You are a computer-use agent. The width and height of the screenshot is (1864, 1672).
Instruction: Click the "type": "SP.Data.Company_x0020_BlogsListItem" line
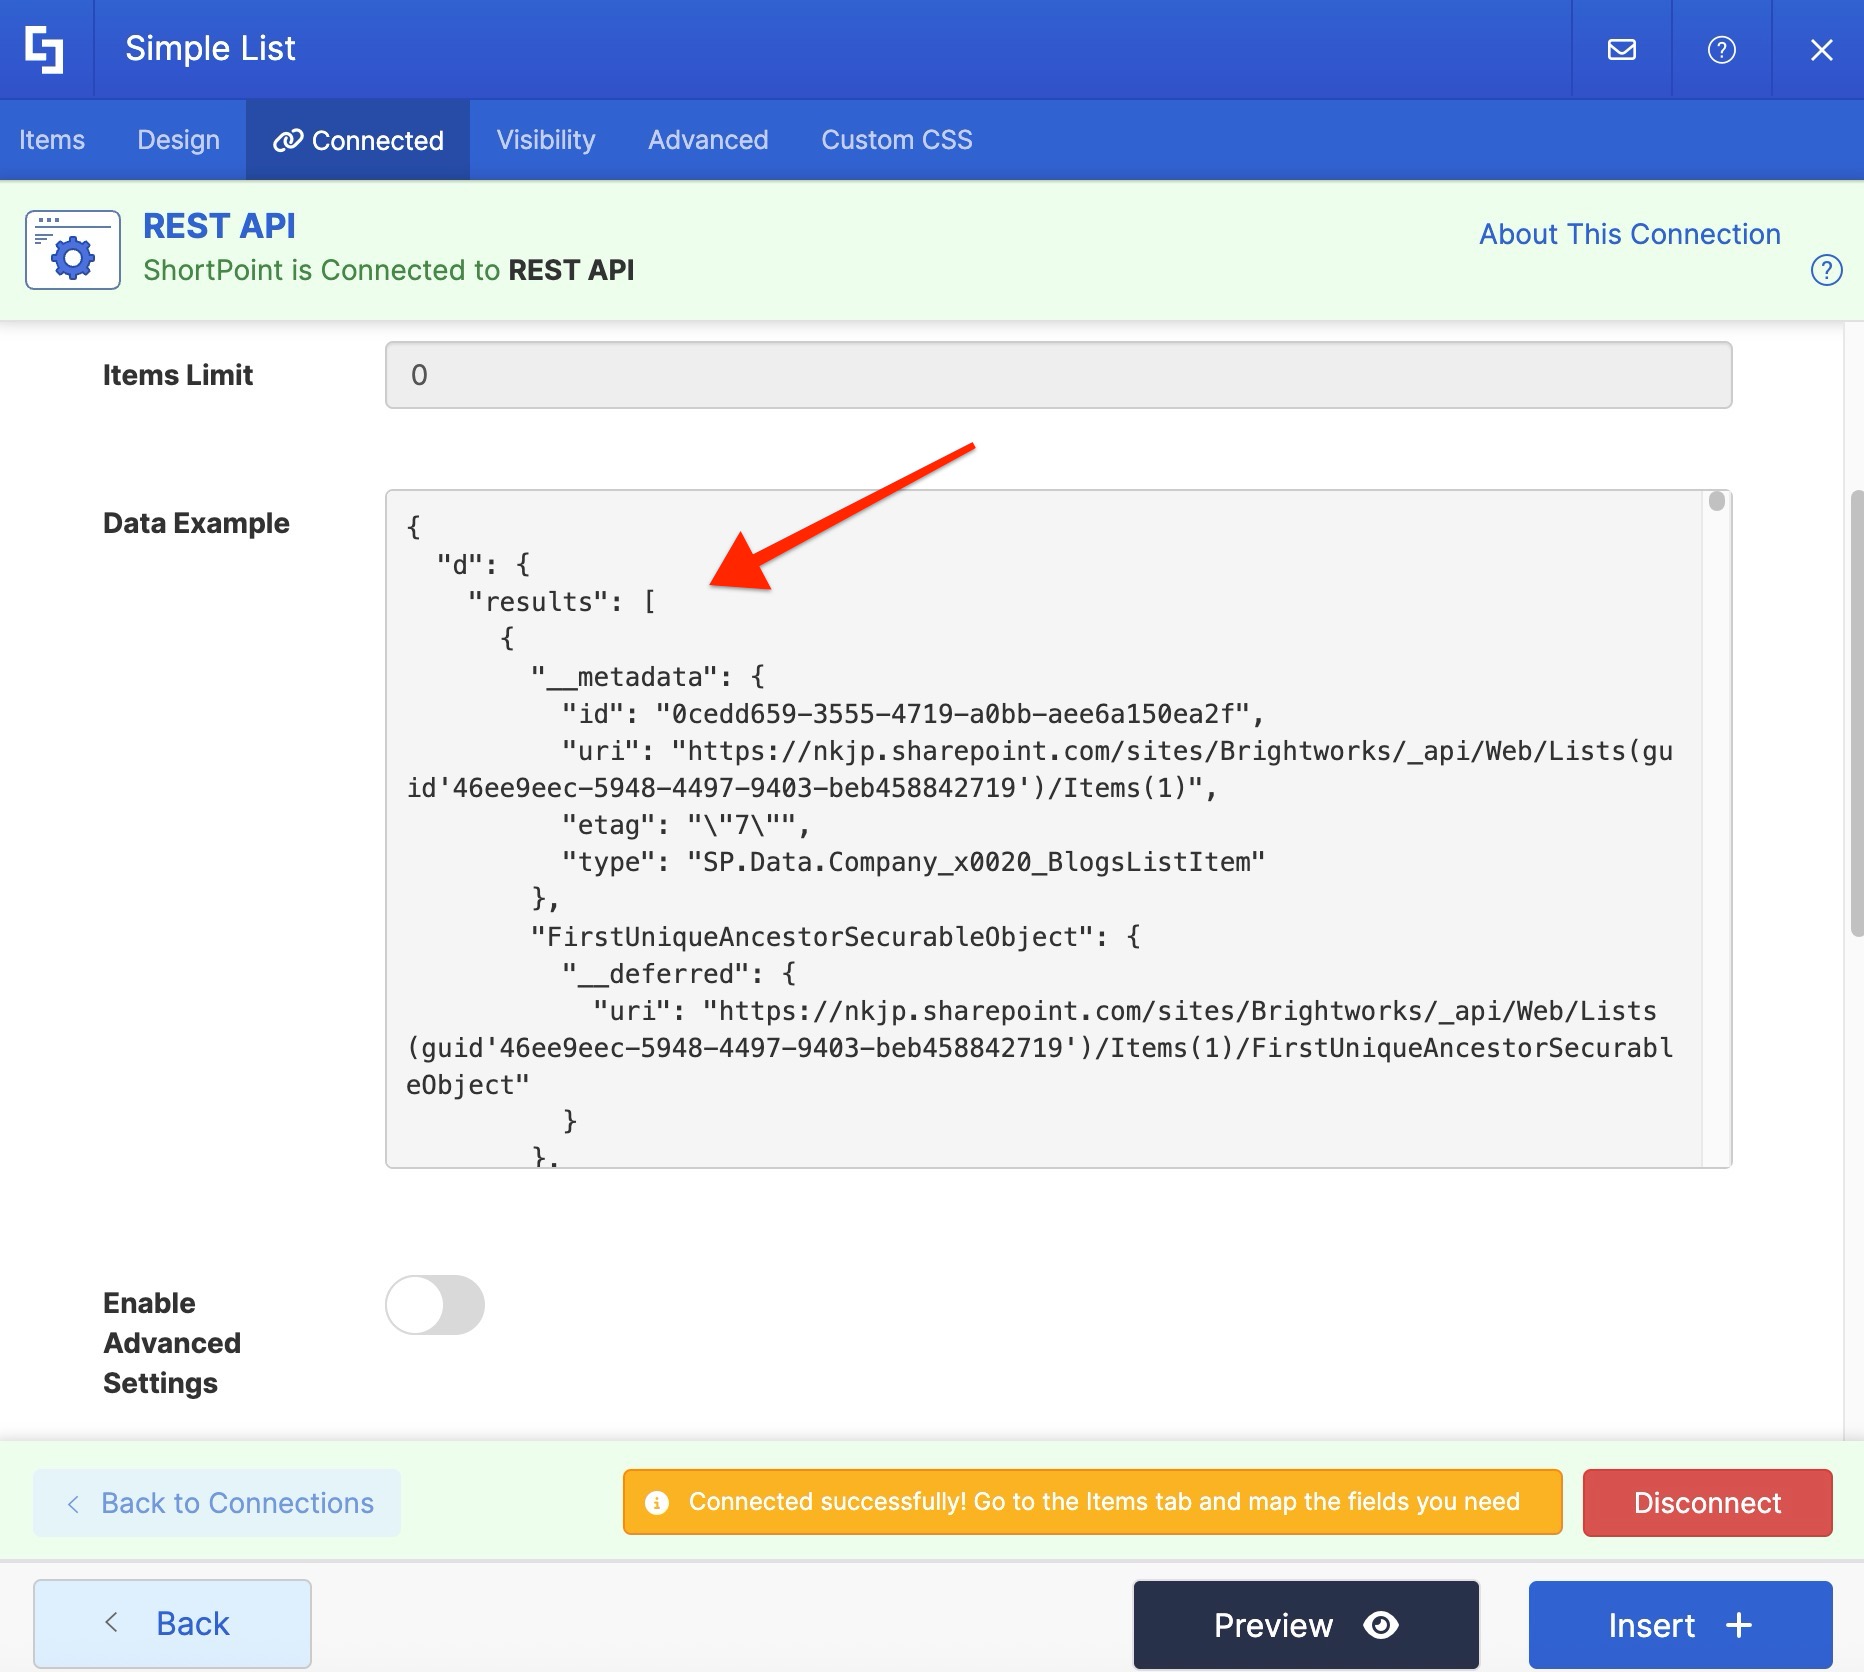913,862
